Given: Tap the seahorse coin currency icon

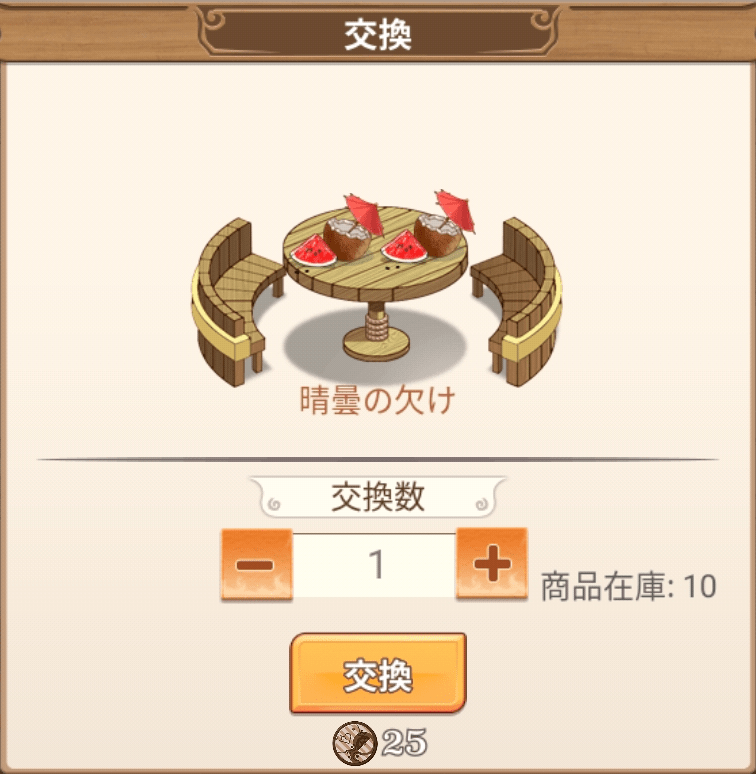Looking at the screenshot, I should point(354,743).
